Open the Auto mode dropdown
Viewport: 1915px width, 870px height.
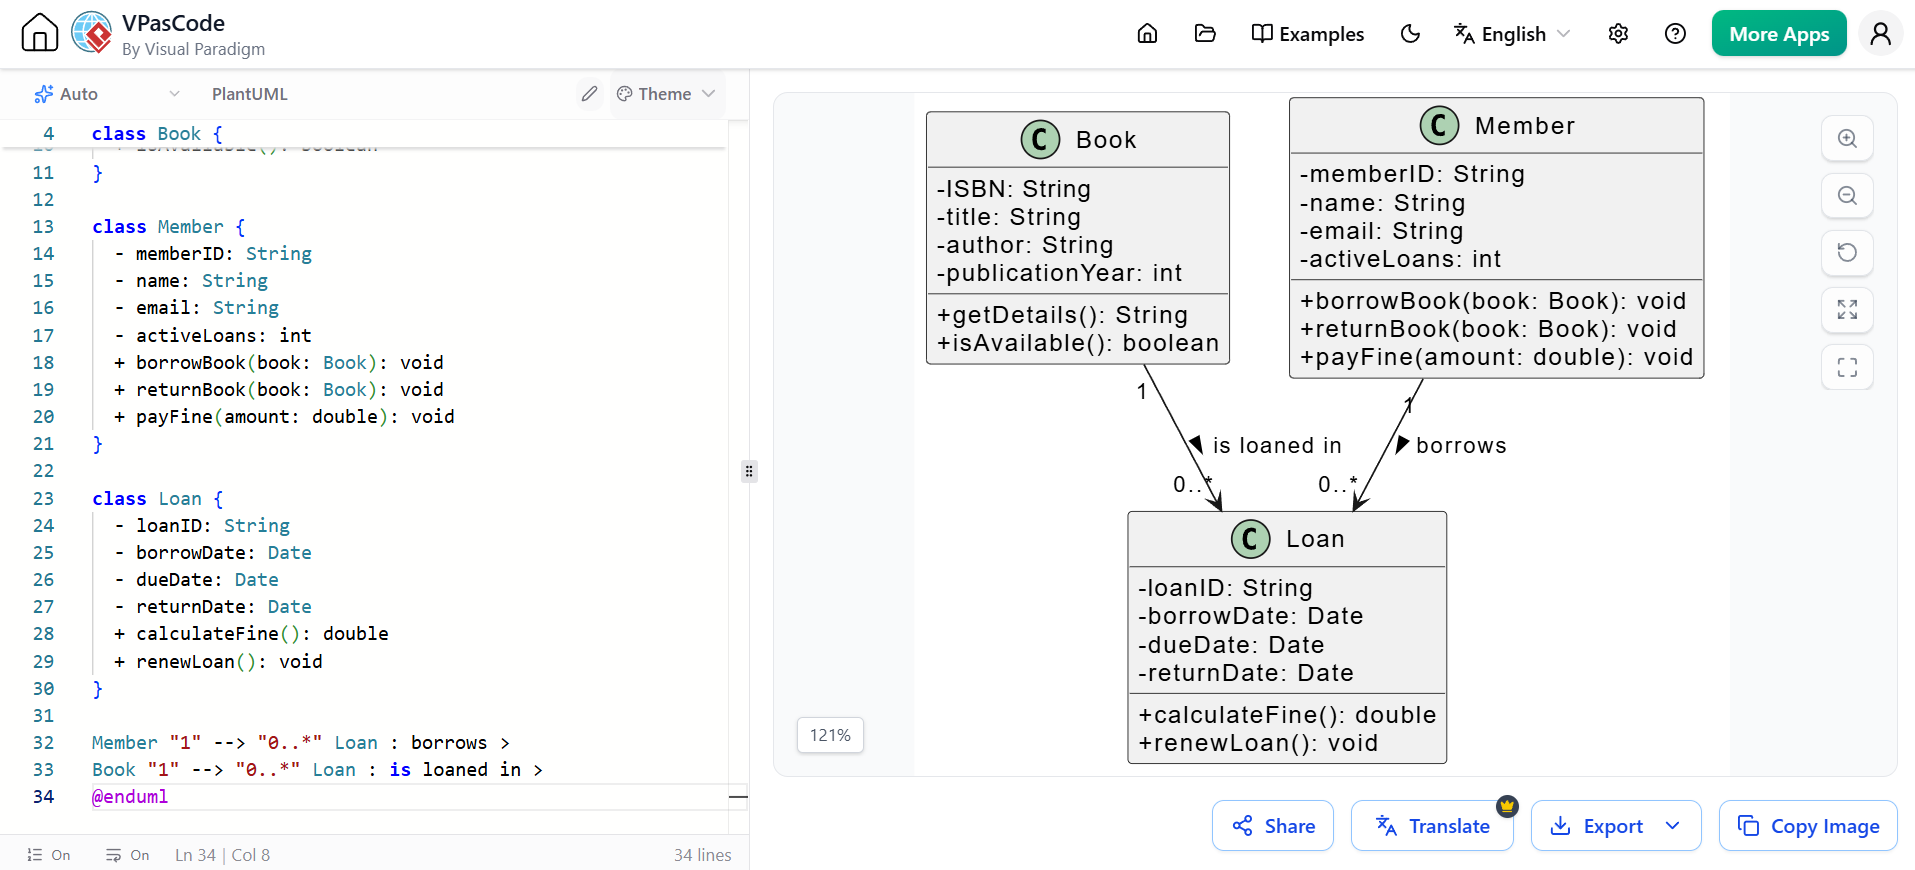(x=107, y=94)
